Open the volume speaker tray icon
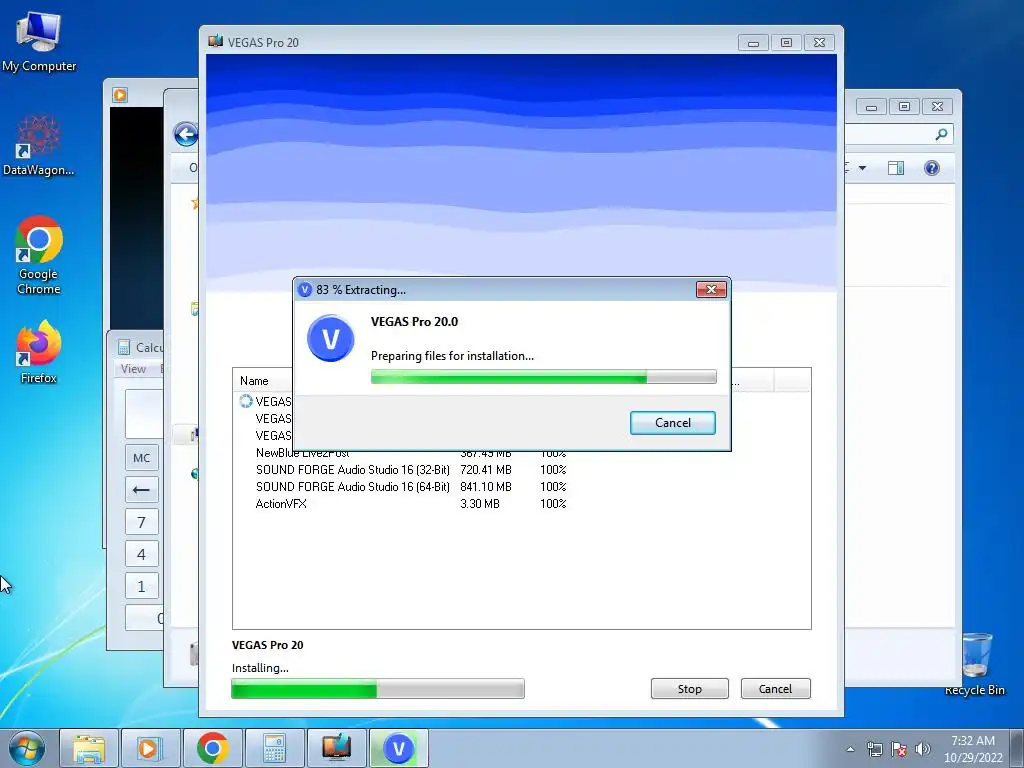The height and width of the screenshot is (768, 1024). pos(923,749)
